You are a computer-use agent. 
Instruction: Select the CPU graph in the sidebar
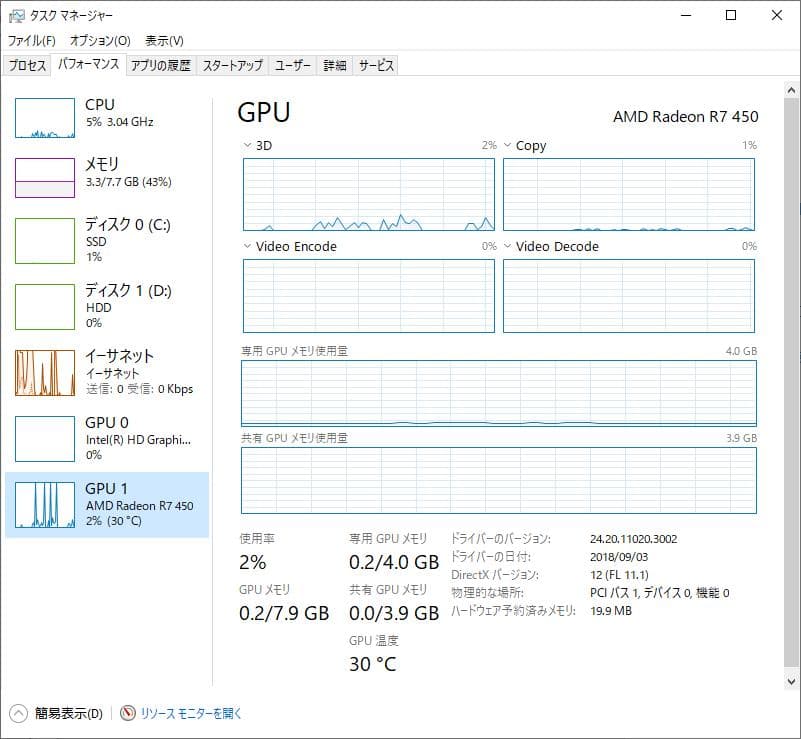tap(107, 115)
